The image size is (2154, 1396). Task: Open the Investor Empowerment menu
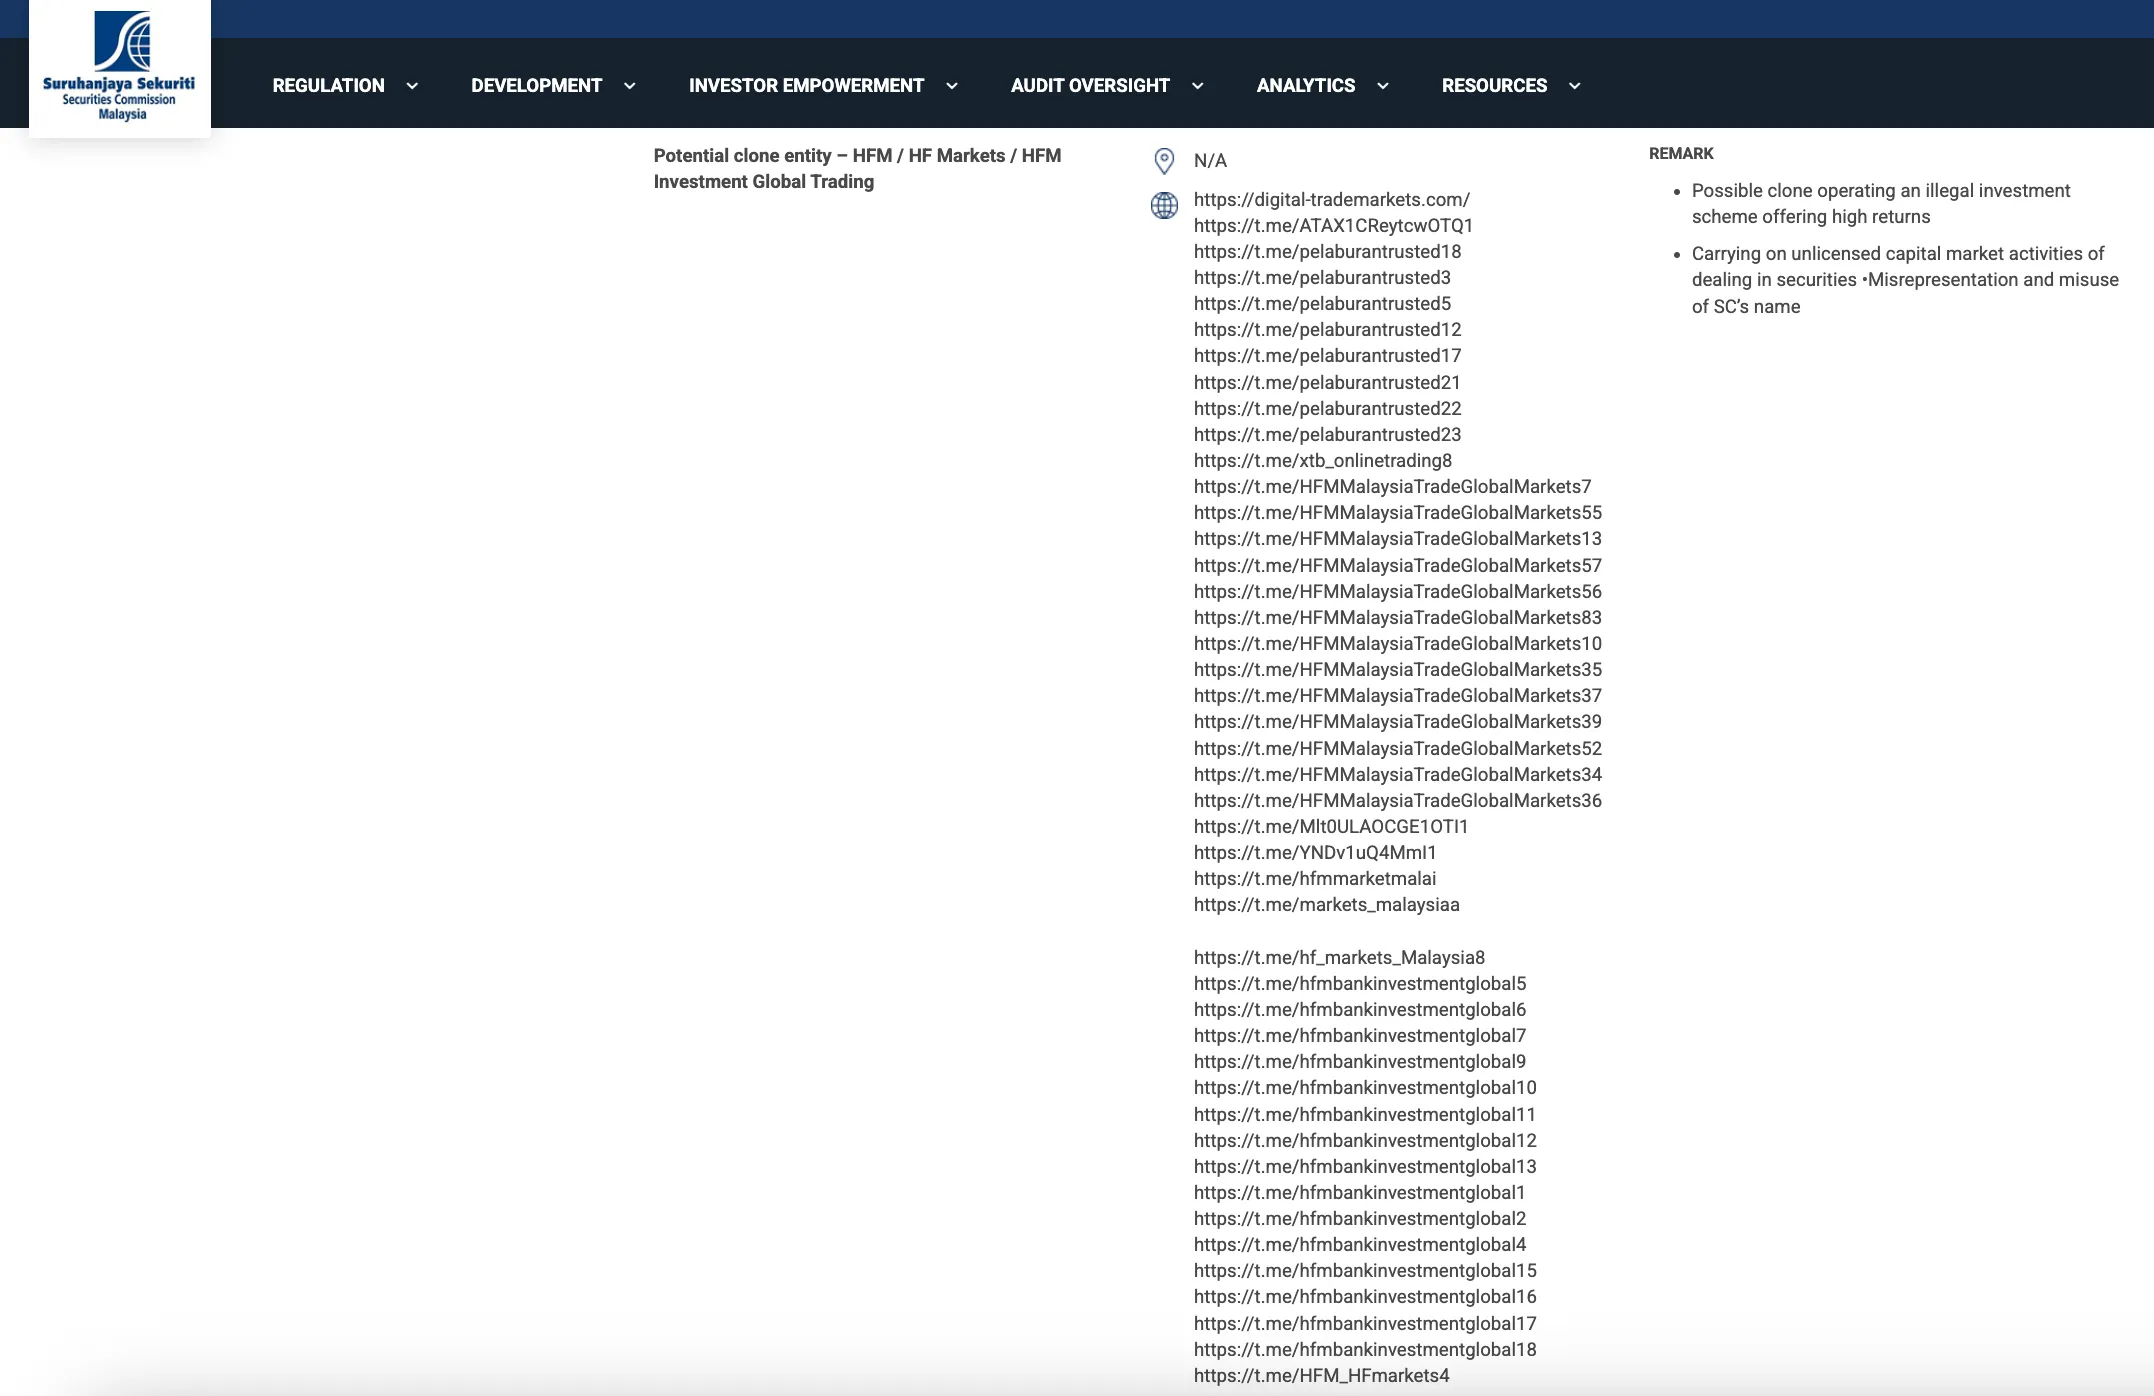[807, 86]
